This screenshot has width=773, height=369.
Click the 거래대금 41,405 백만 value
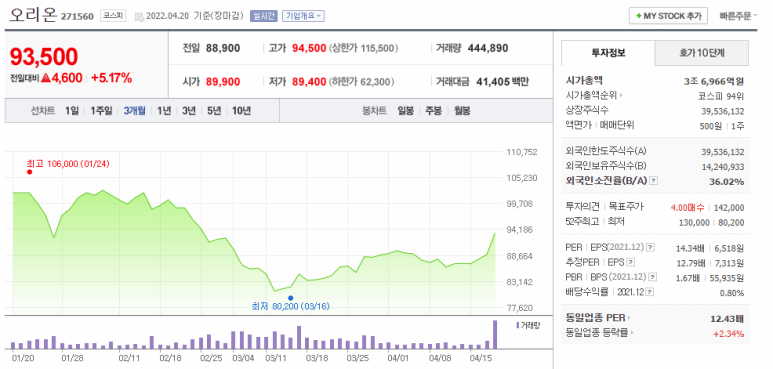[502, 82]
